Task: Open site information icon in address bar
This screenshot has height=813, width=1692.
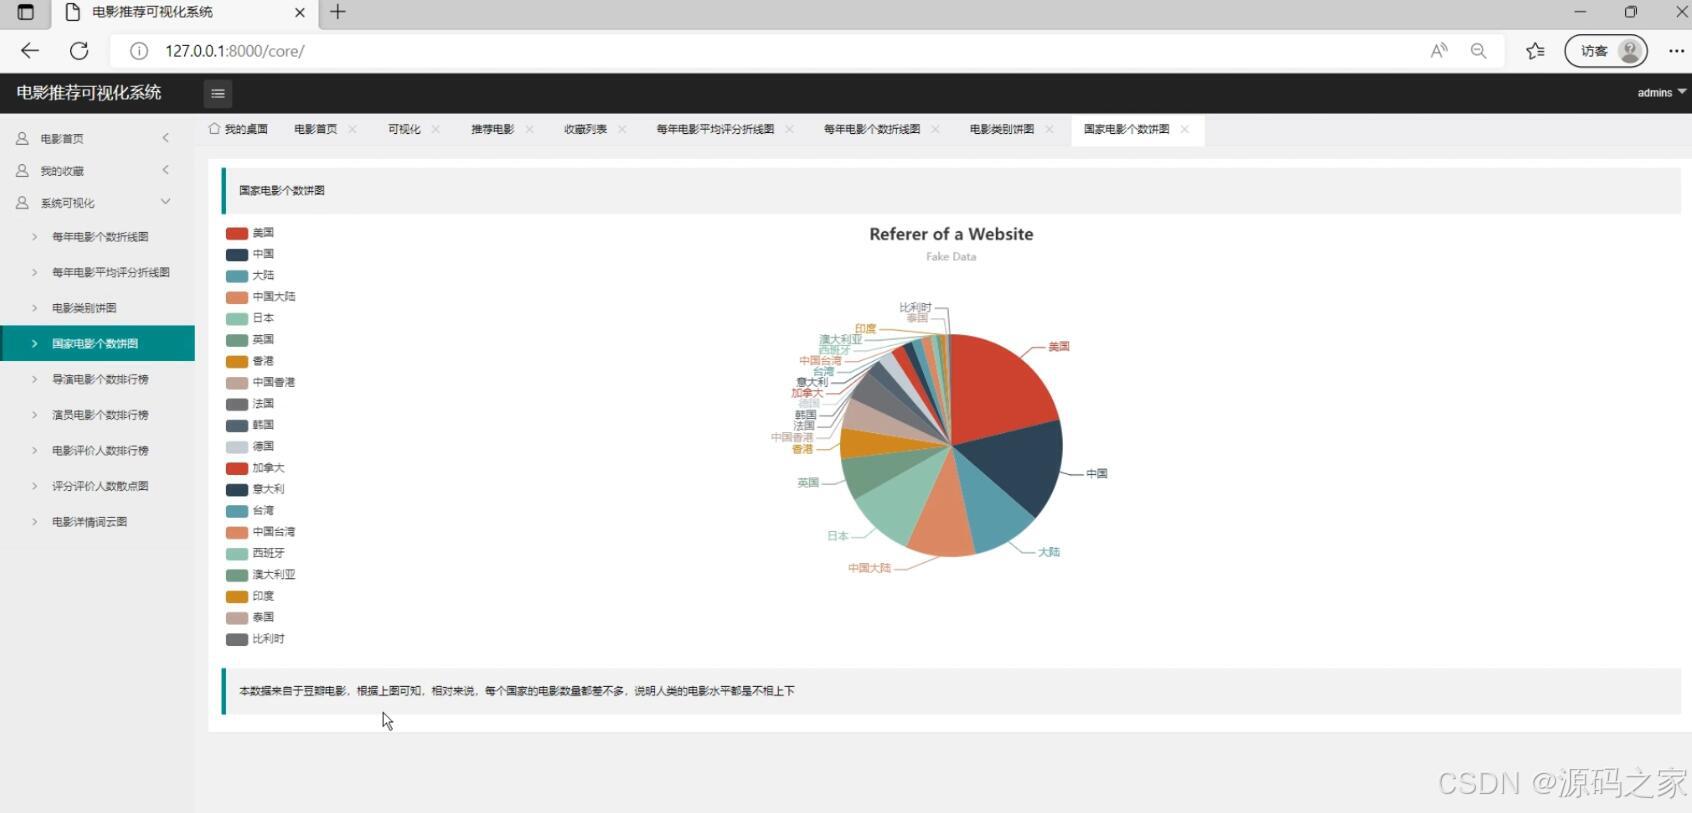Action: [139, 51]
